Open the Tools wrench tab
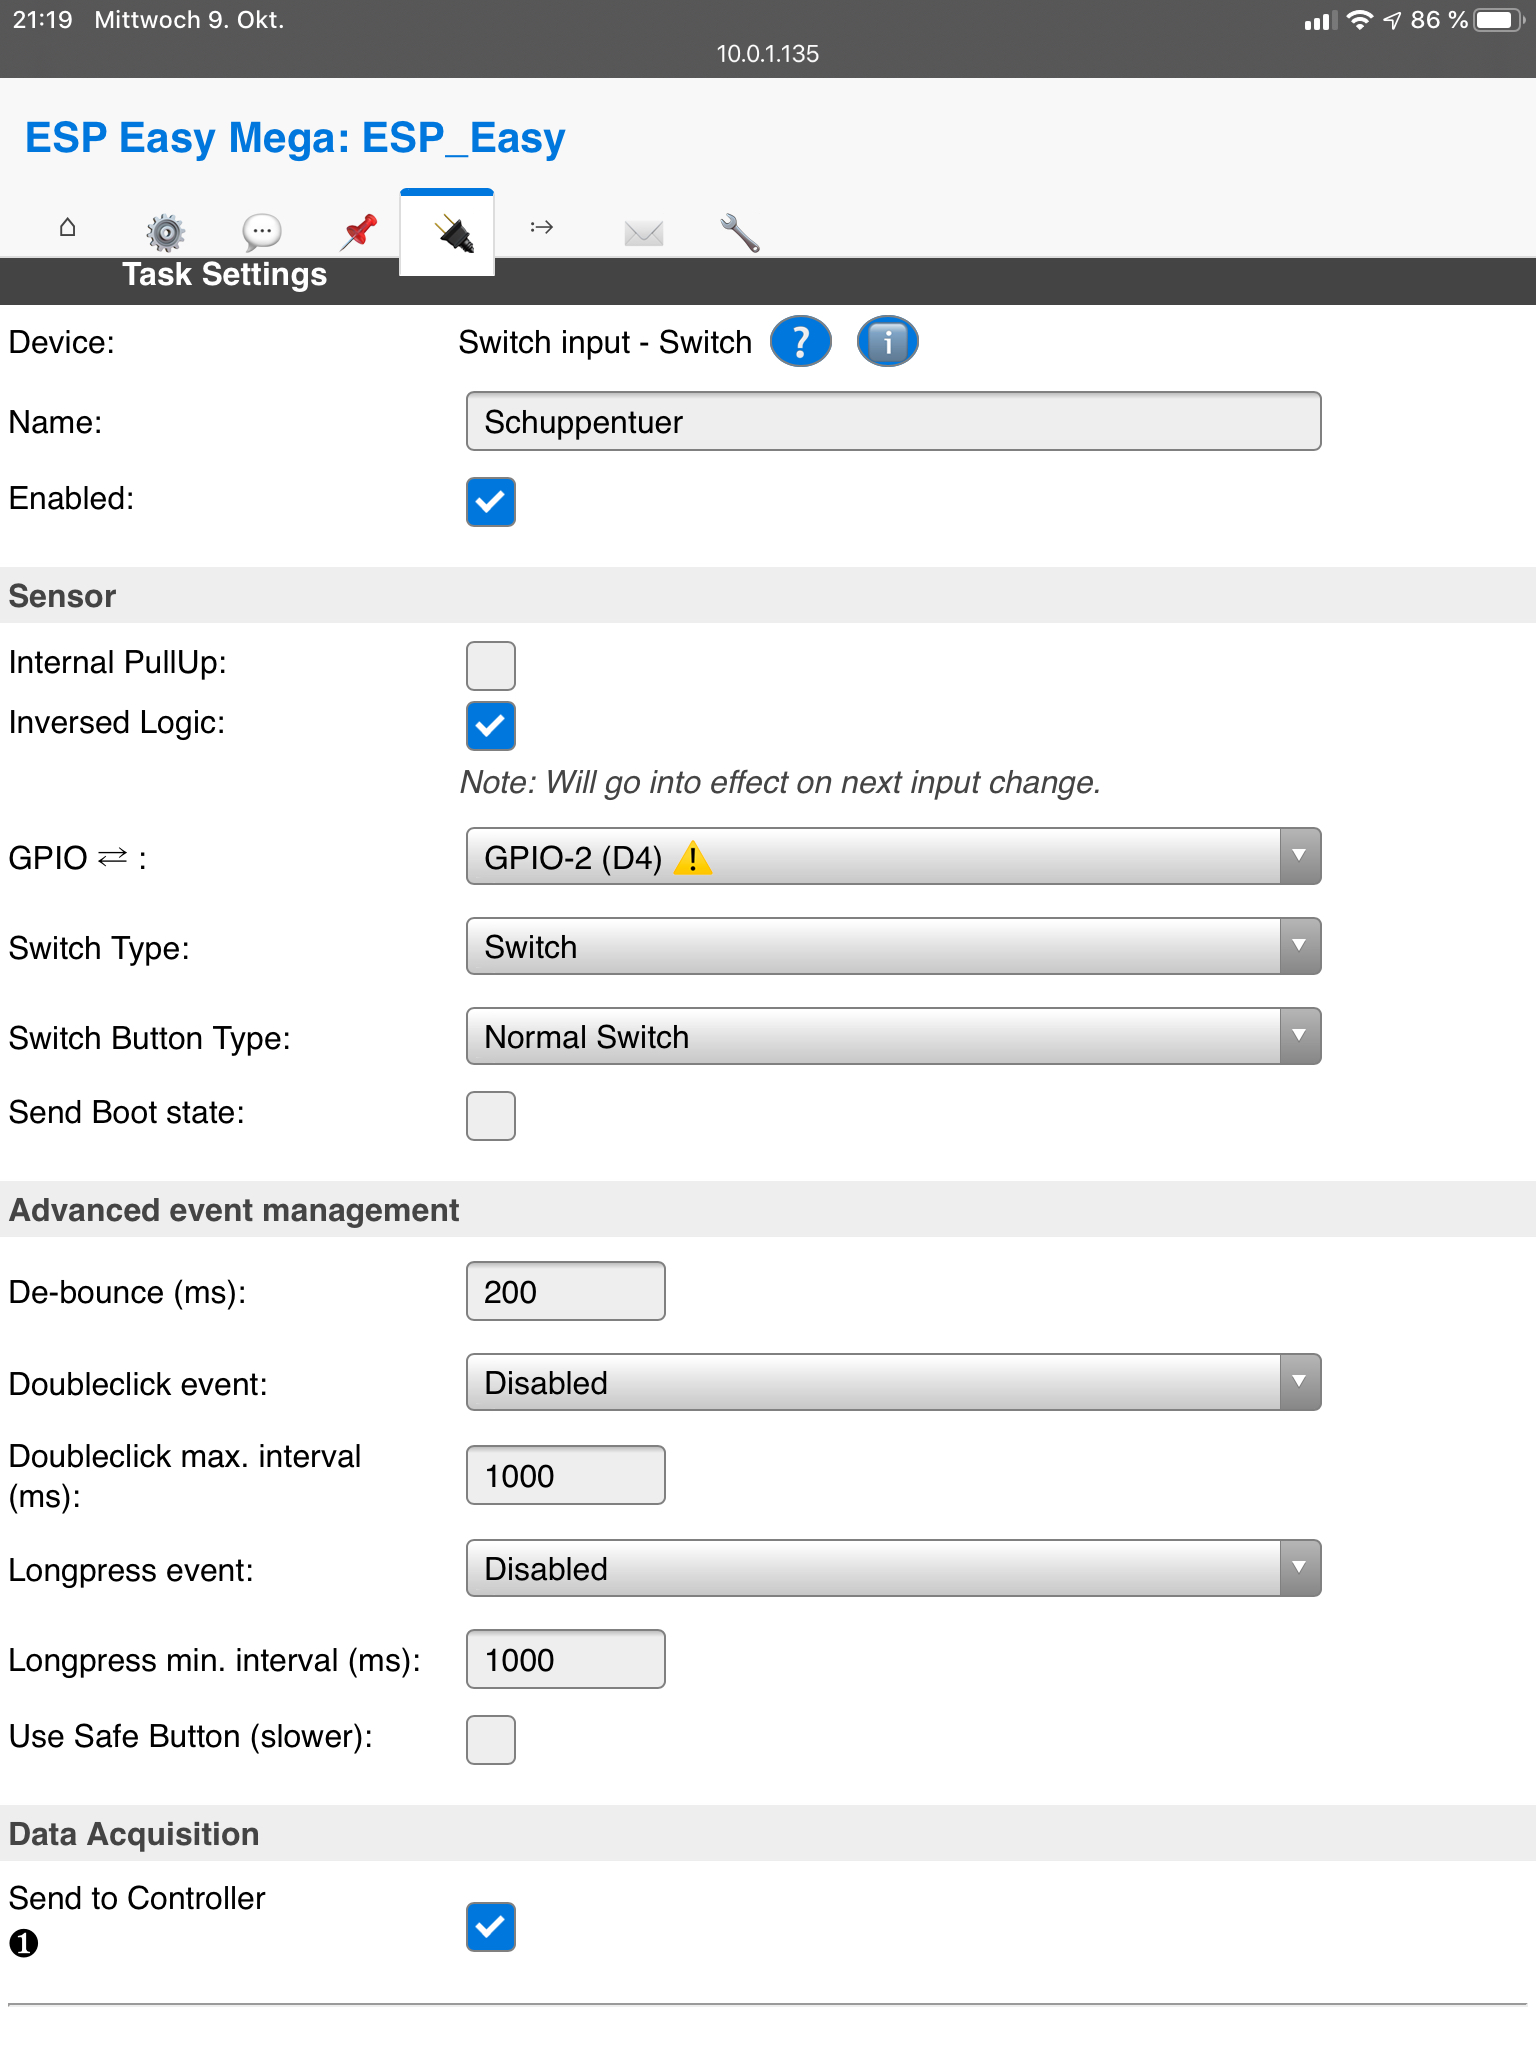The width and height of the screenshot is (1536, 2048). coord(740,232)
